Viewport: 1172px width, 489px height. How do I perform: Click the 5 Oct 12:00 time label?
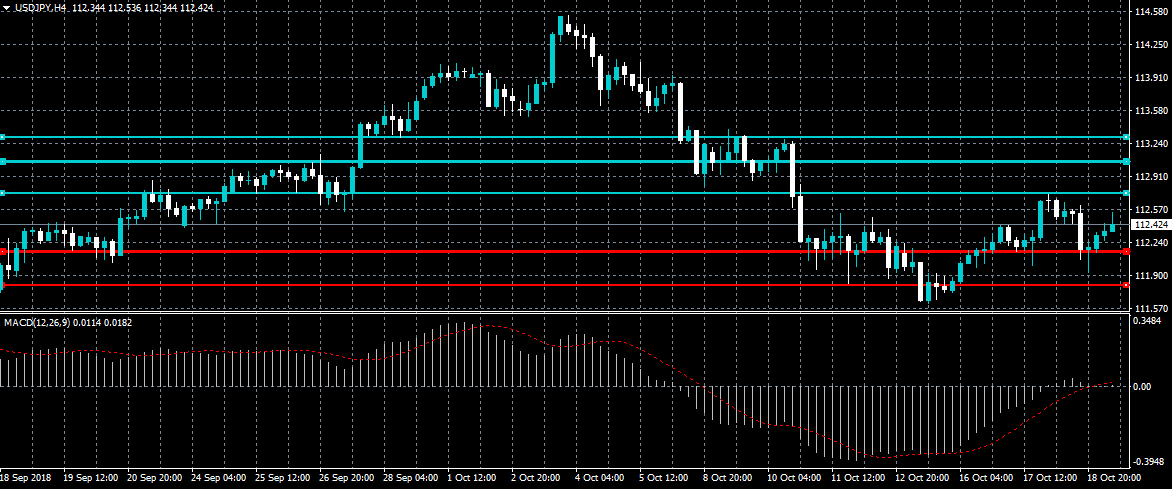(x=664, y=477)
